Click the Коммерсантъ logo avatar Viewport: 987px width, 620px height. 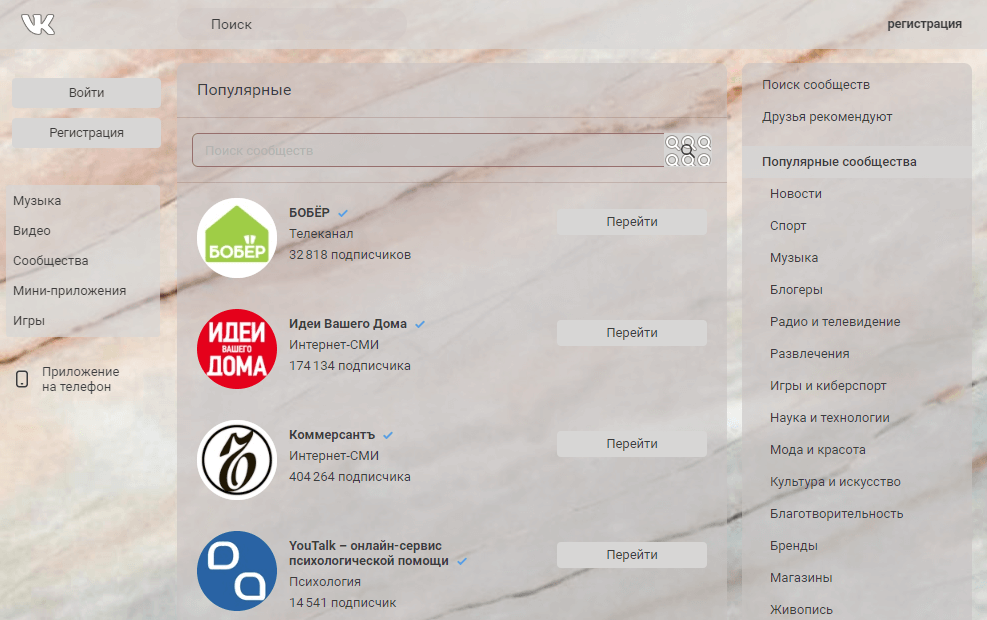point(237,460)
